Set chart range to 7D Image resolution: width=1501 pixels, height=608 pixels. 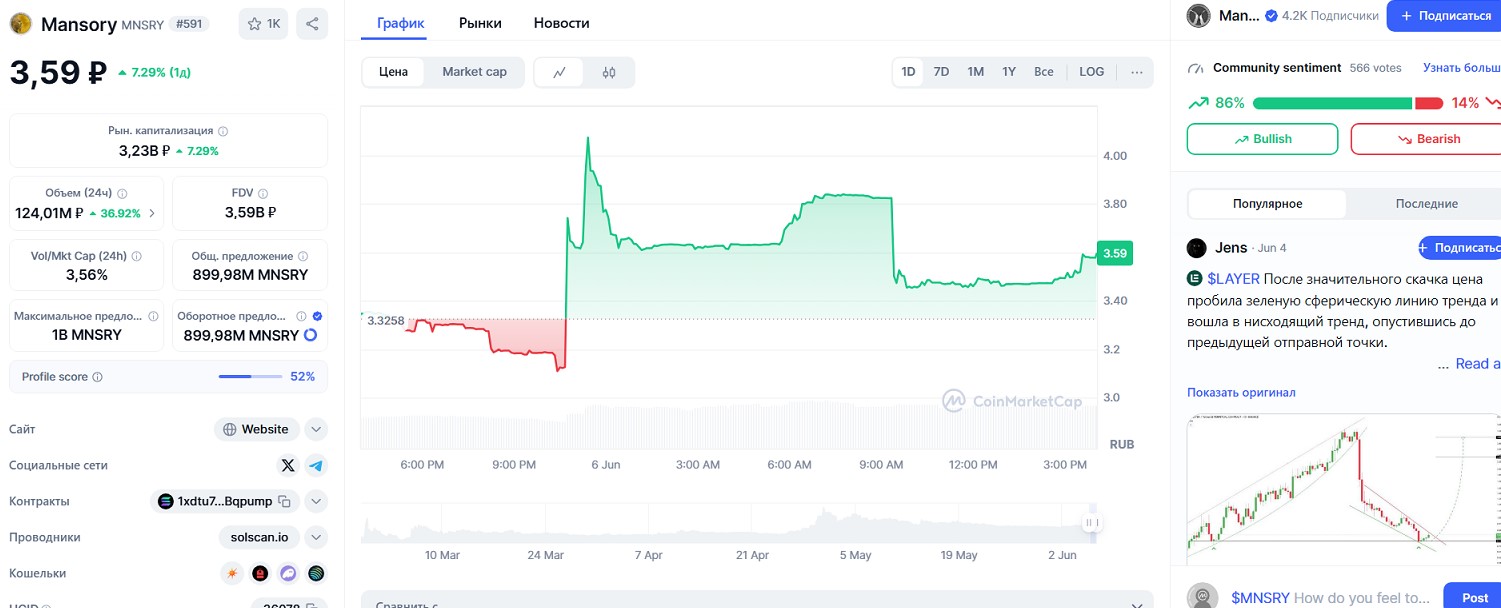[x=941, y=72]
